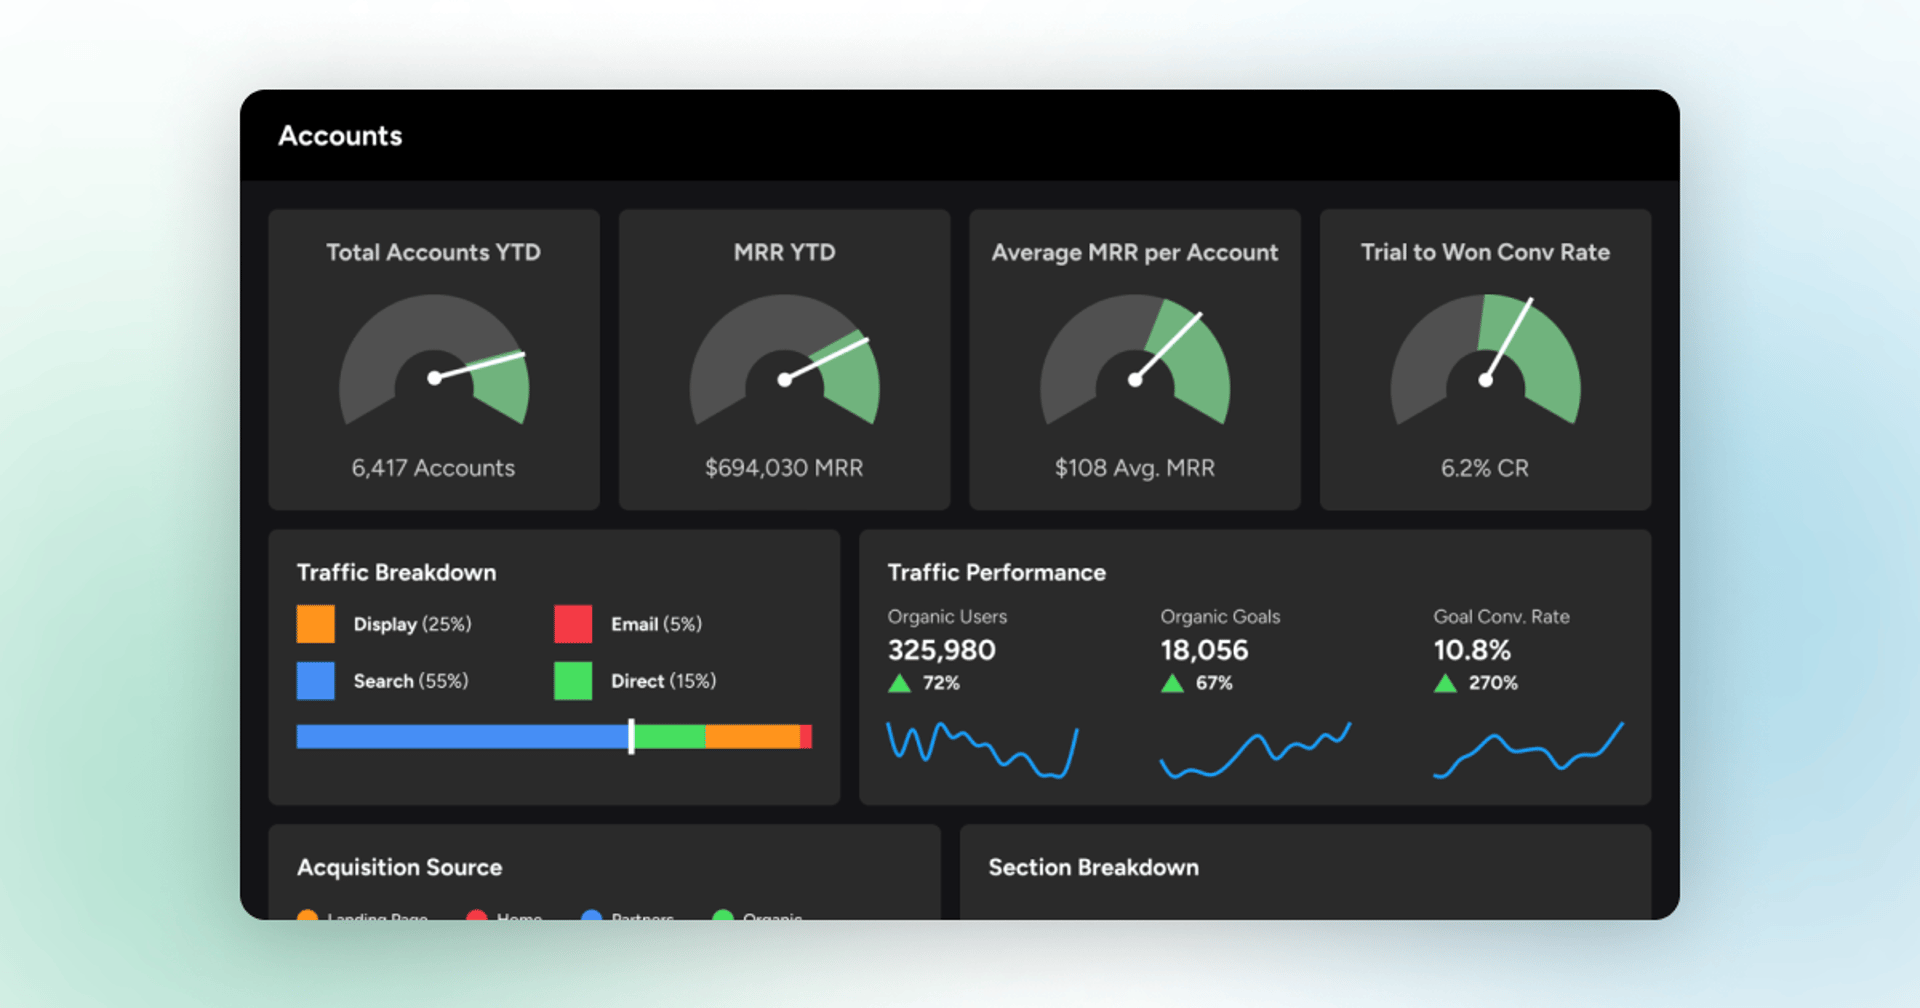
Task: Click the Partners legend dot
Action: (591, 917)
